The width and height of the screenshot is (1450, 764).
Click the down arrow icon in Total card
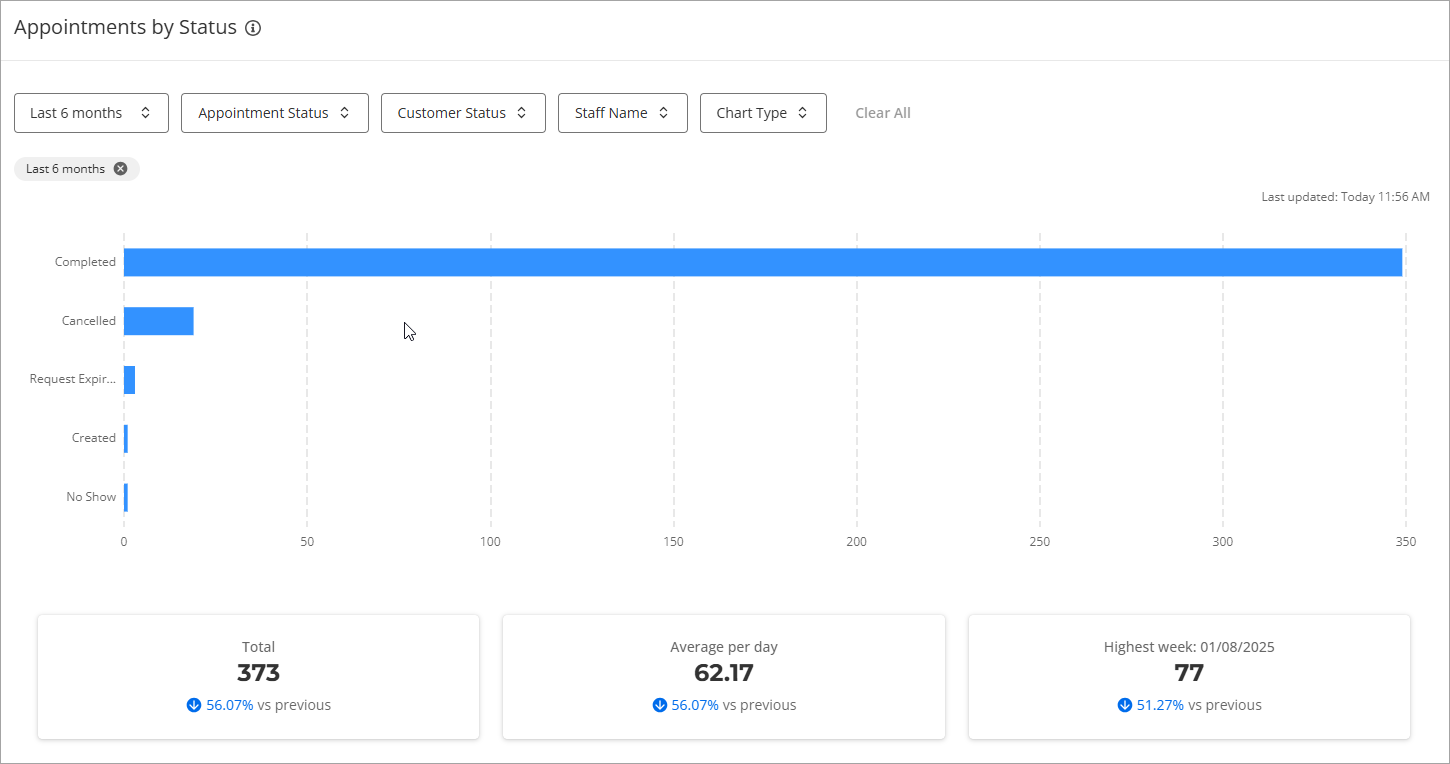pos(194,705)
